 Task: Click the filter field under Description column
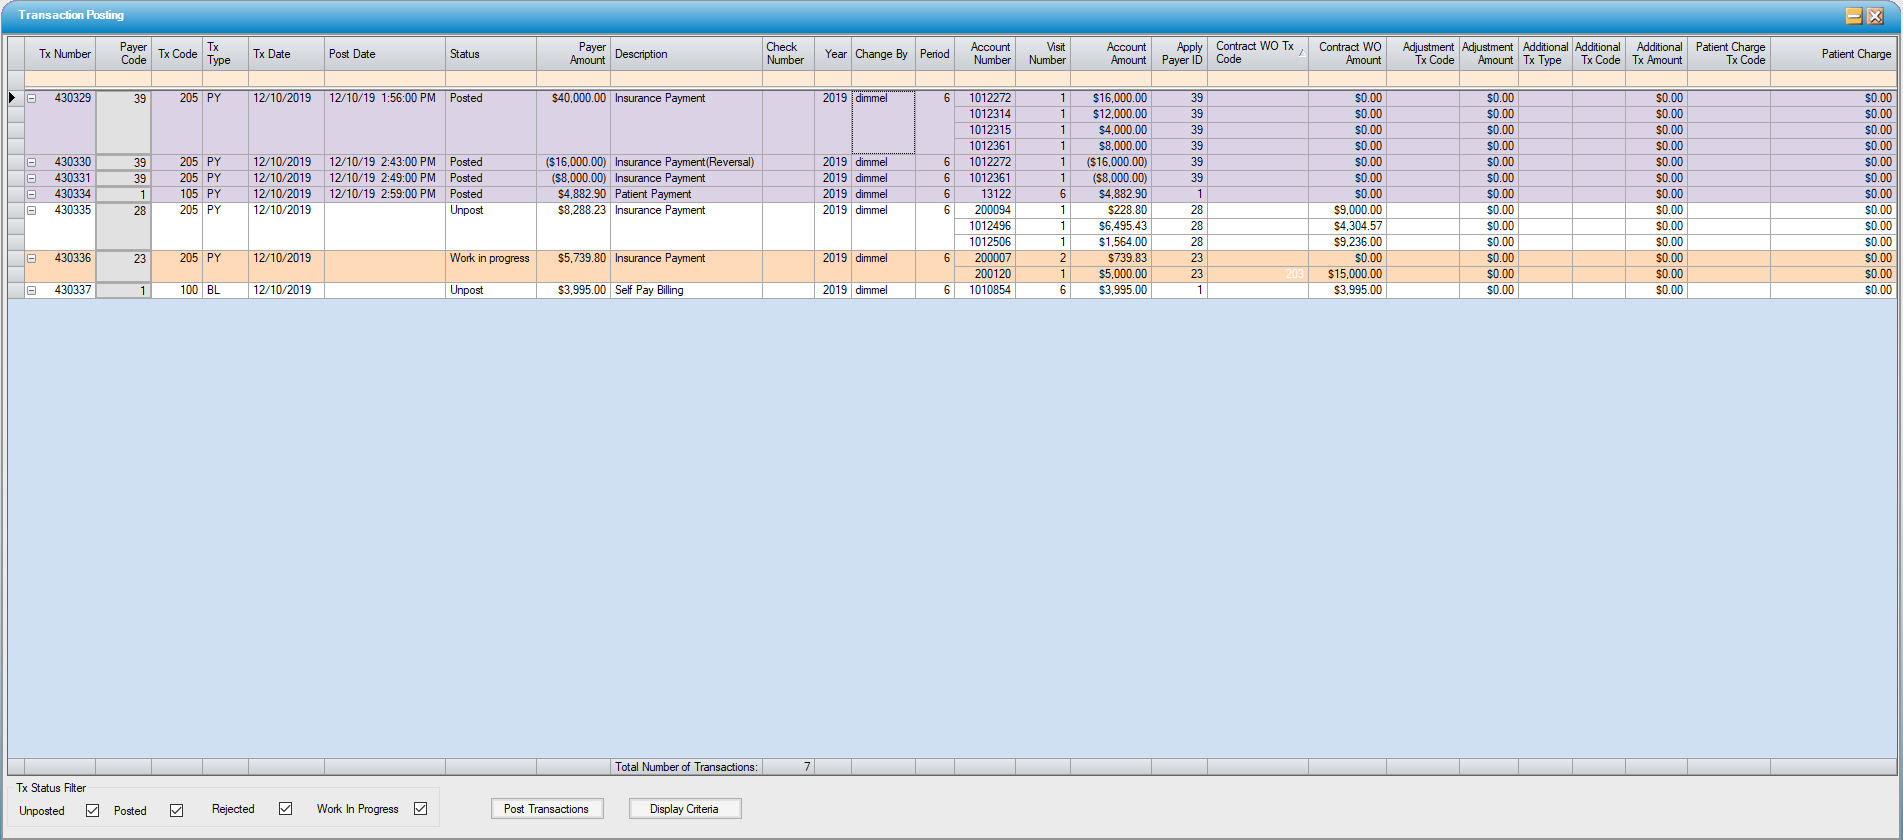685,79
